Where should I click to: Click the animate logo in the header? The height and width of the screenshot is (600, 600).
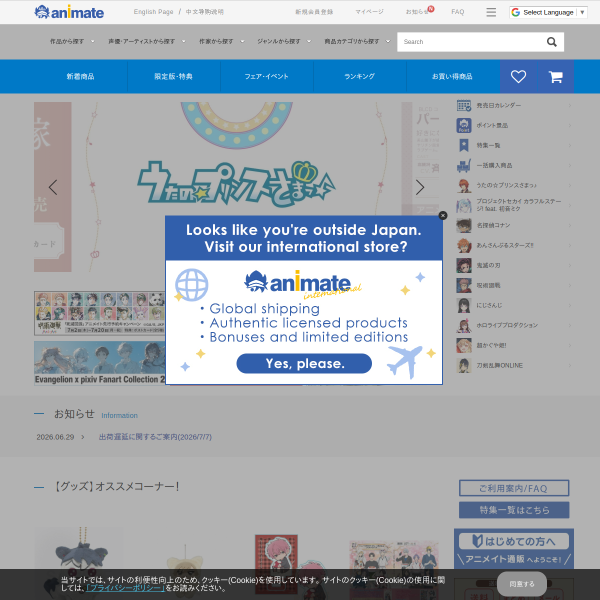[x=69, y=12]
